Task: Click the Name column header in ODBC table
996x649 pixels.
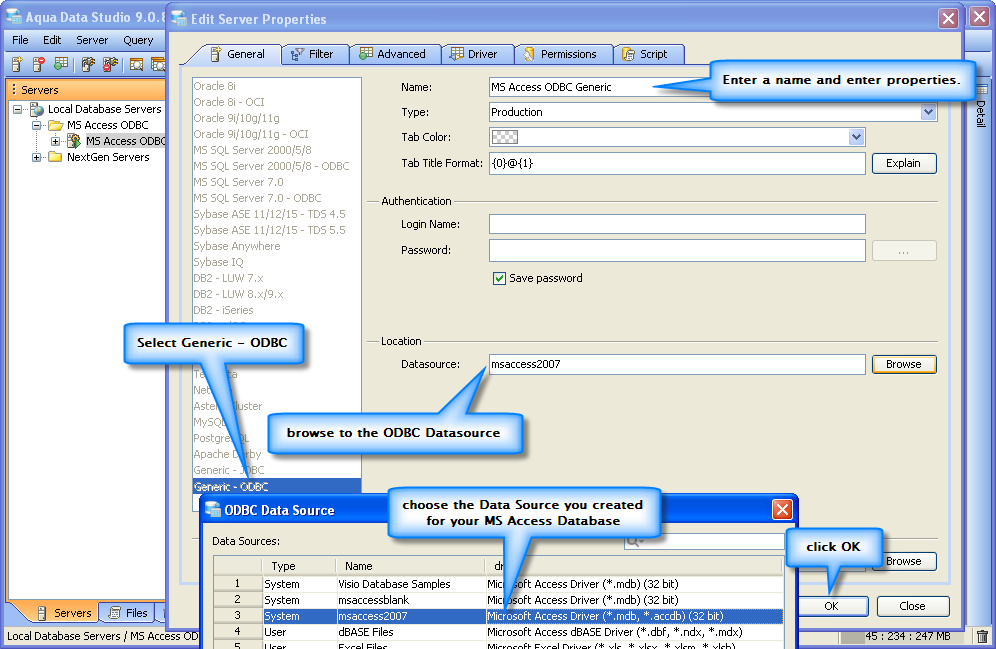Action: pos(410,566)
